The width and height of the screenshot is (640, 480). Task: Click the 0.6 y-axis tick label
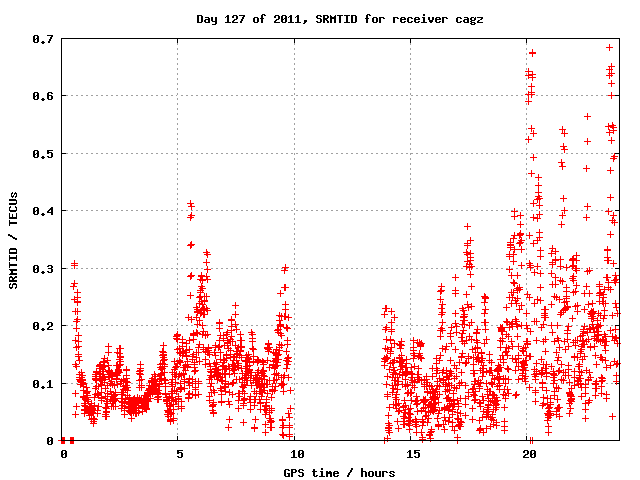tap(42, 96)
